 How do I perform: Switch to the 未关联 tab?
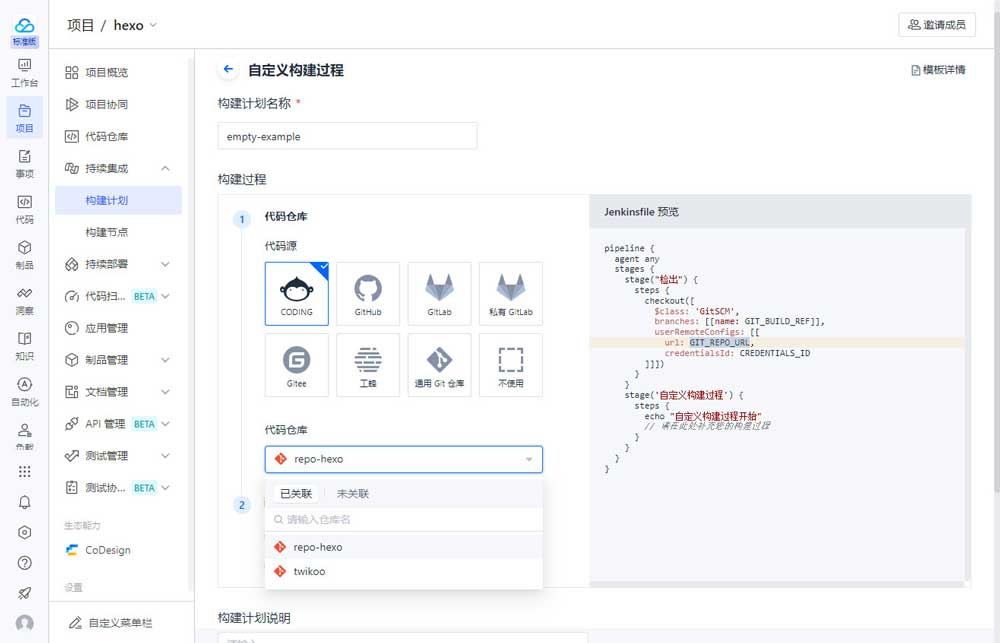click(353, 493)
